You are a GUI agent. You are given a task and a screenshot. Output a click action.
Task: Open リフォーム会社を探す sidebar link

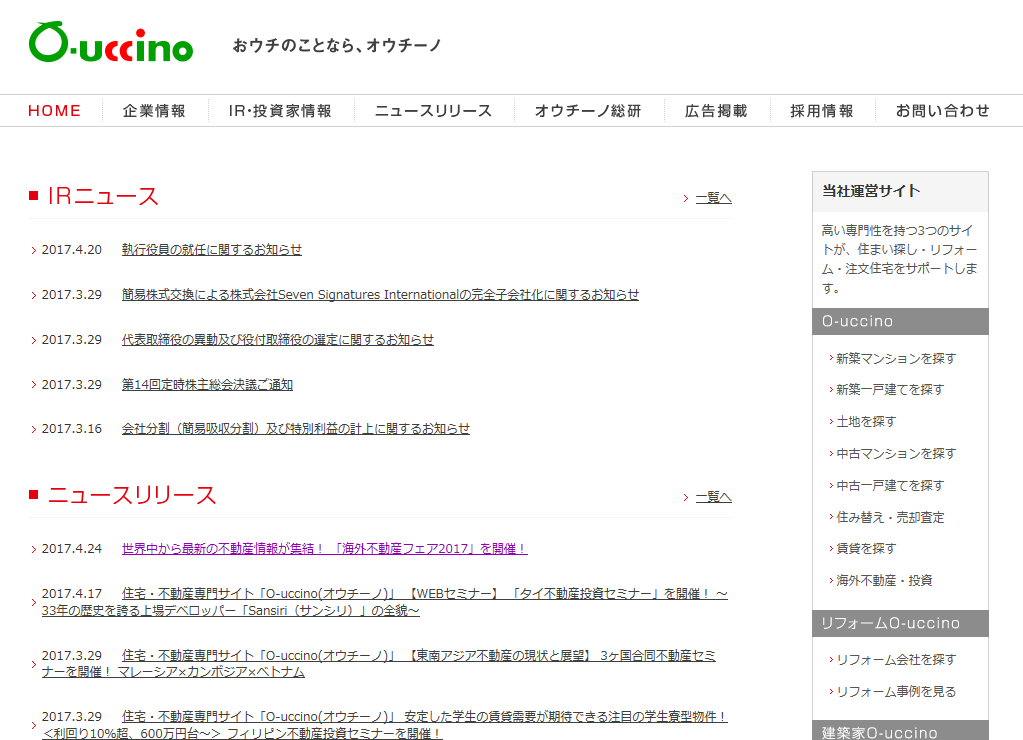click(895, 660)
